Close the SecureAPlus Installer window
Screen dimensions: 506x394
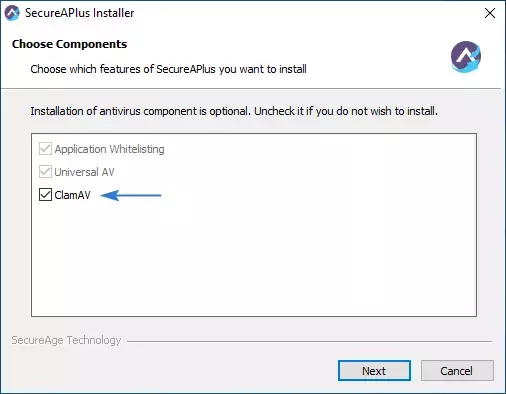[490, 13]
